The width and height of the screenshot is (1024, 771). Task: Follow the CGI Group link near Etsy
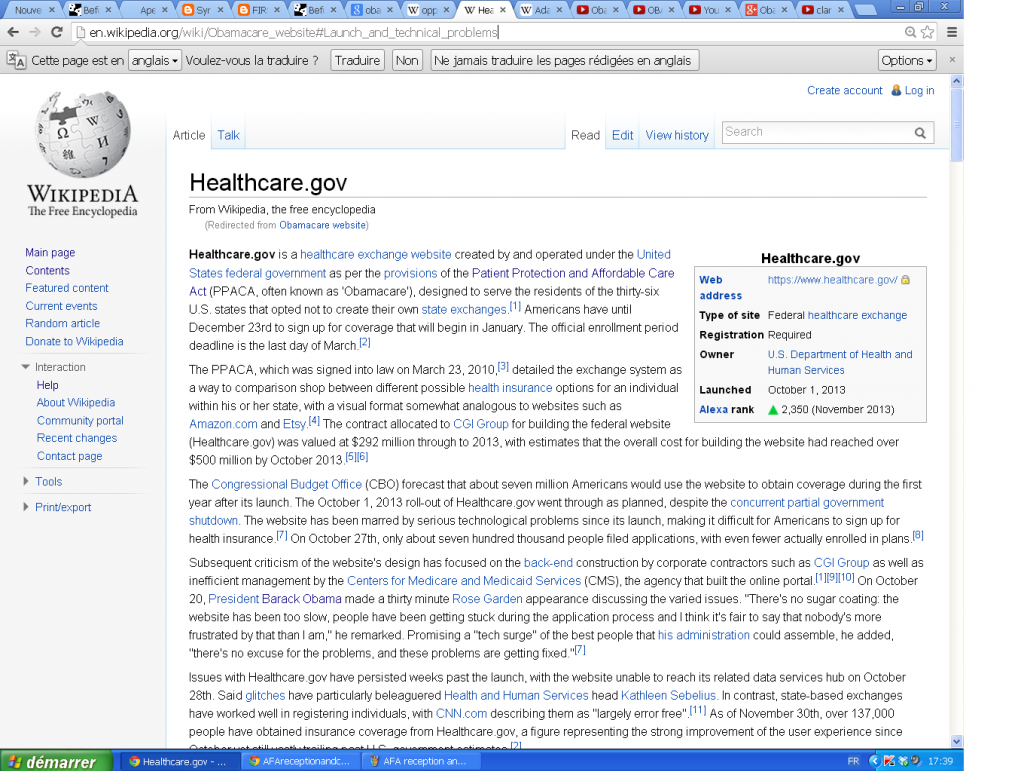(481, 424)
